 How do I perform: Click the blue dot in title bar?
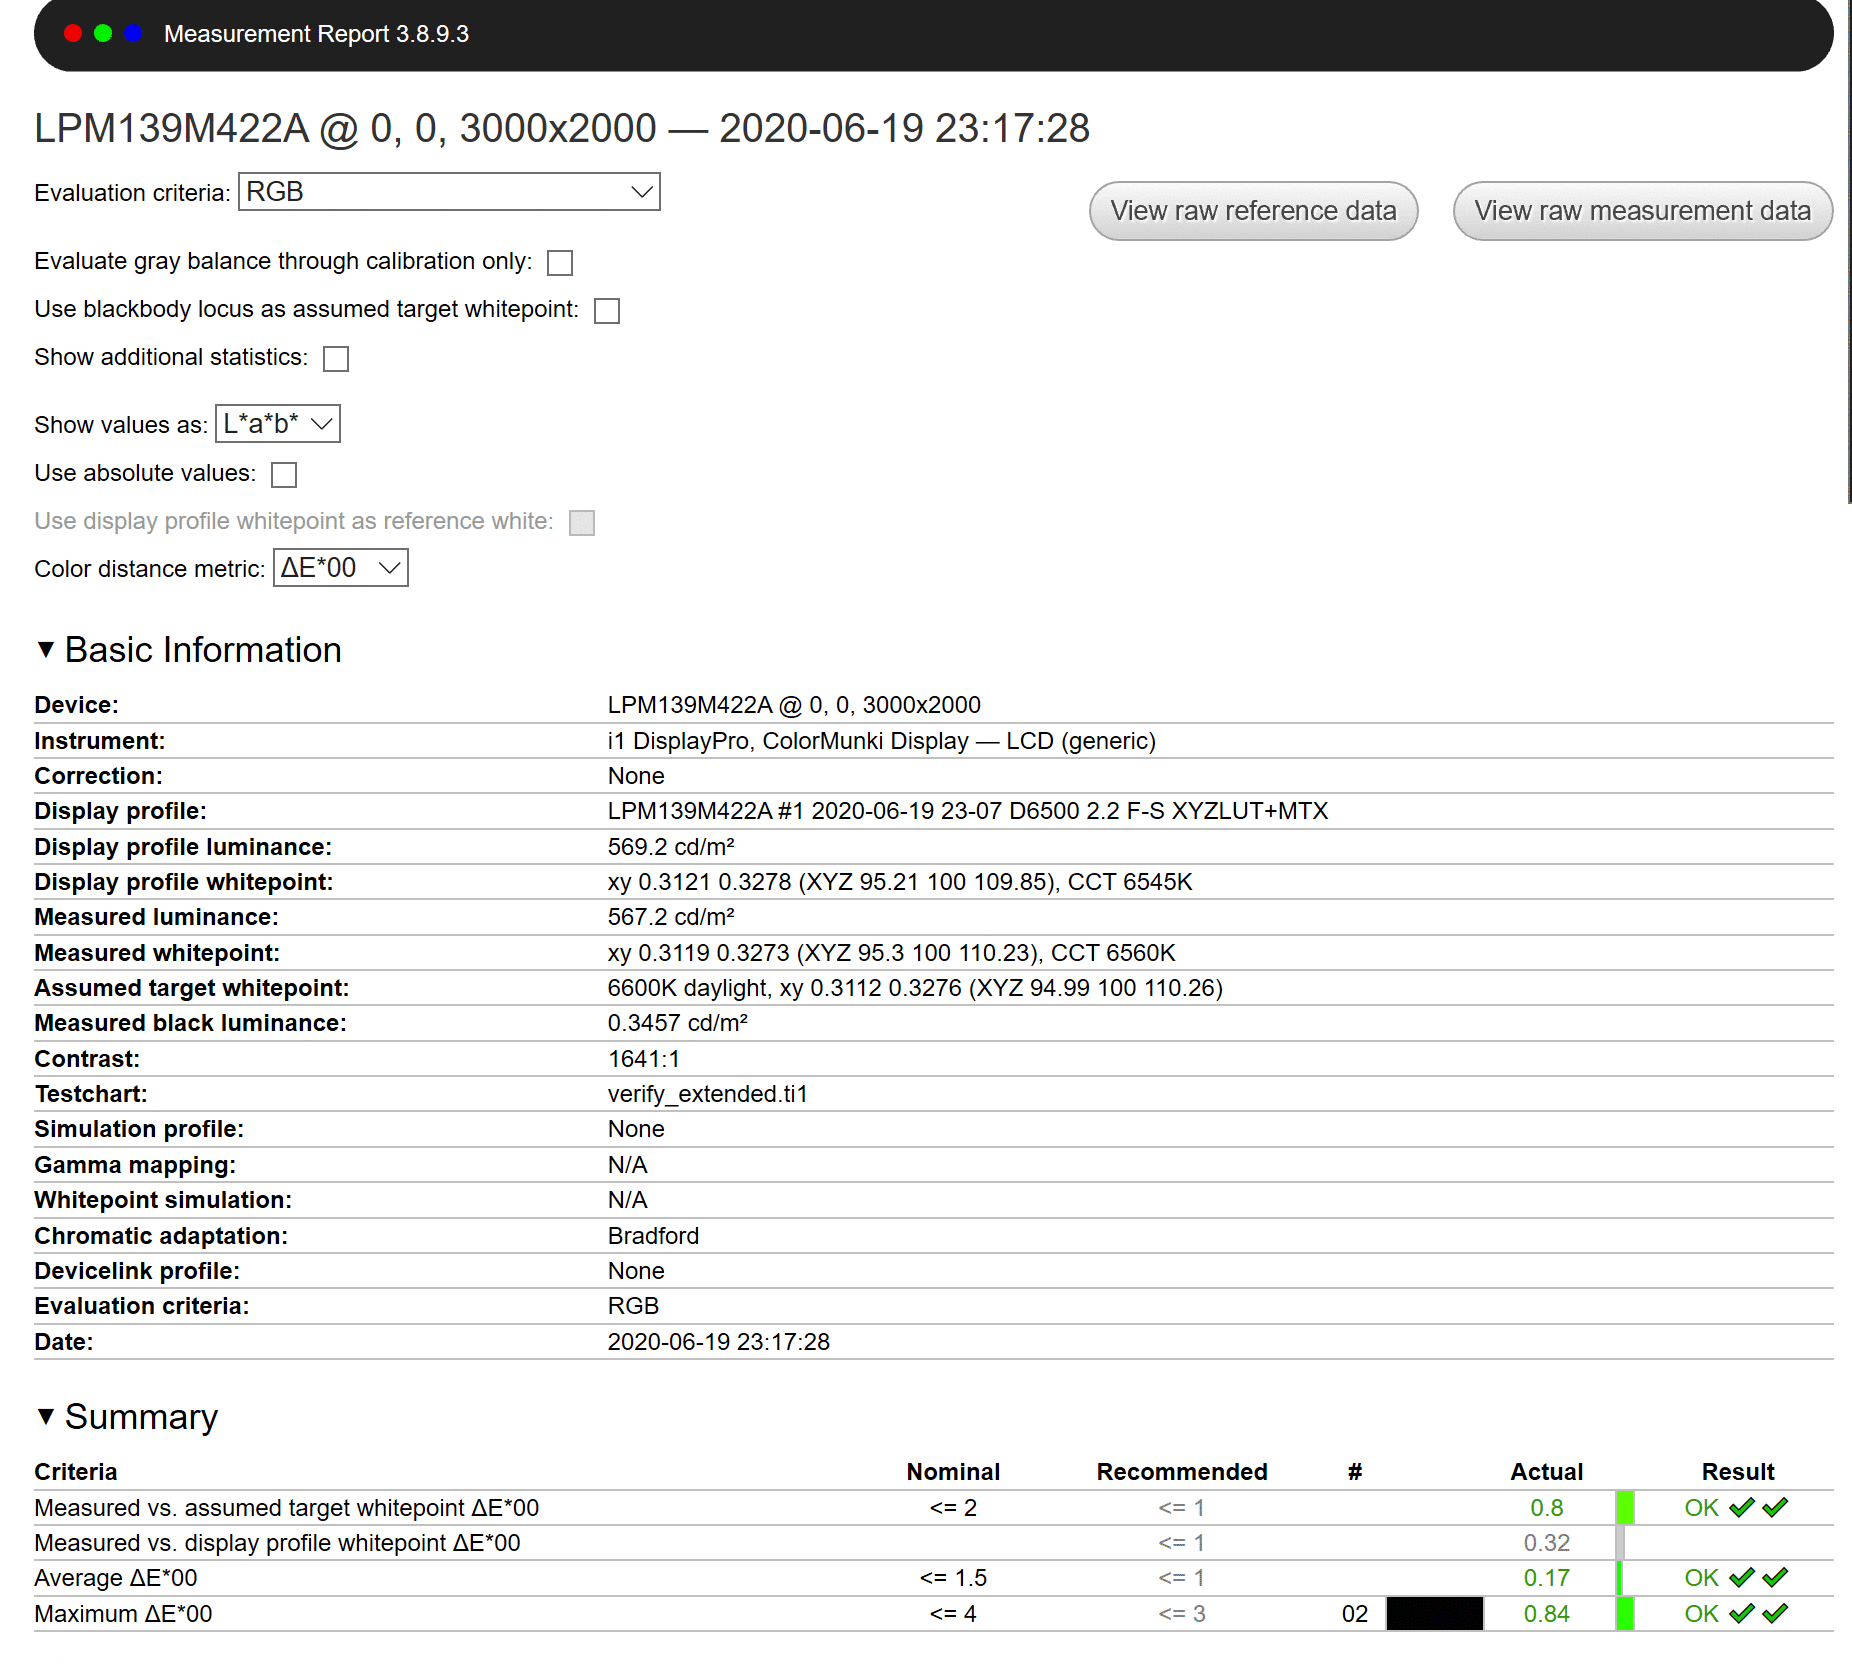pos(133,33)
